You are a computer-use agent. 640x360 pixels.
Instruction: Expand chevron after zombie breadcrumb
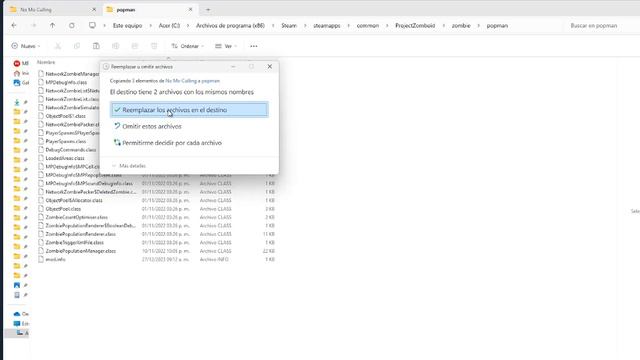click(479, 25)
